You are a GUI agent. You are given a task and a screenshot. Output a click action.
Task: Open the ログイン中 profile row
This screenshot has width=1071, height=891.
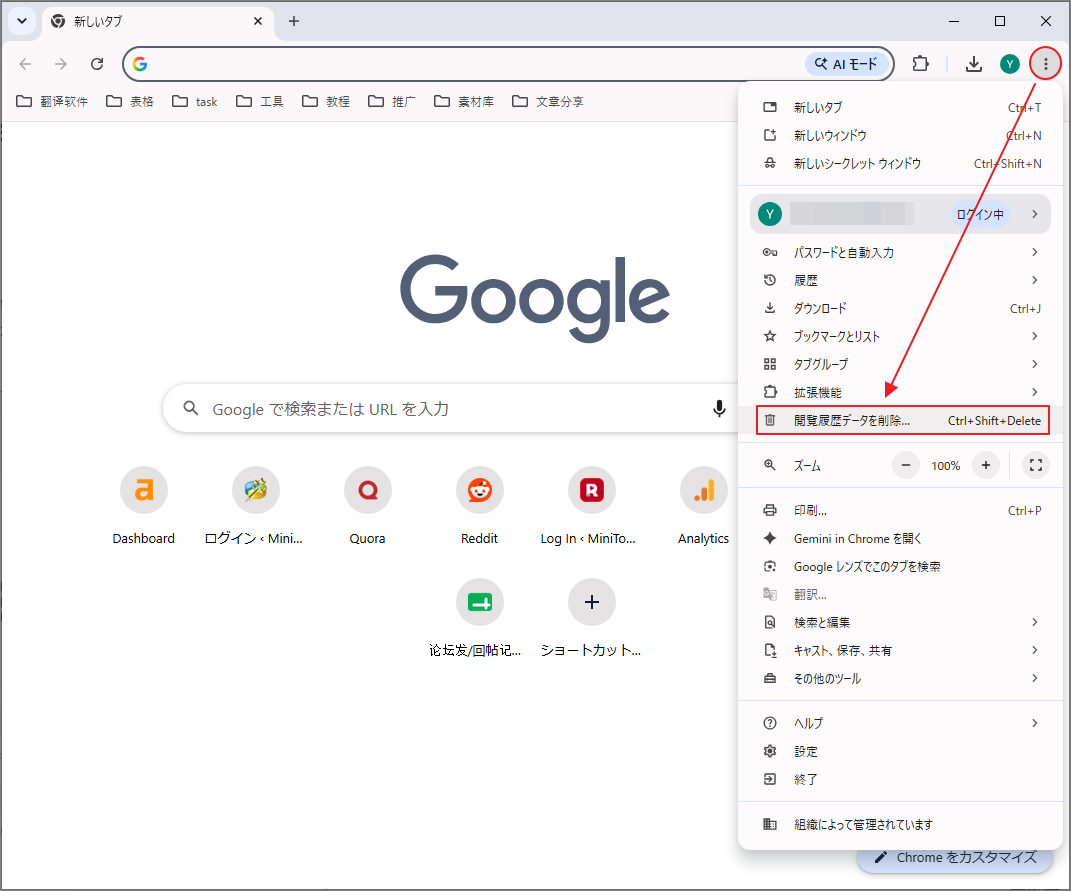click(900, 214)
